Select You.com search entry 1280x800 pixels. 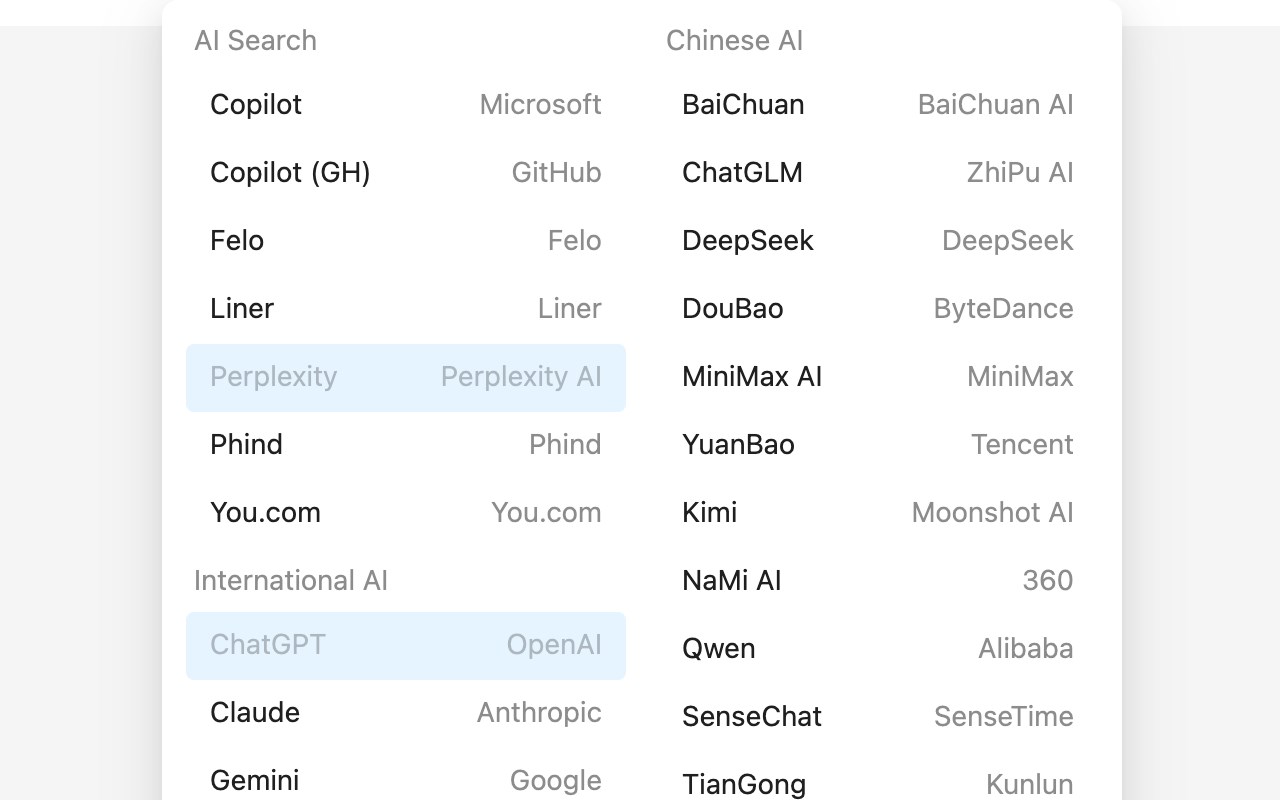pos(406,513)
